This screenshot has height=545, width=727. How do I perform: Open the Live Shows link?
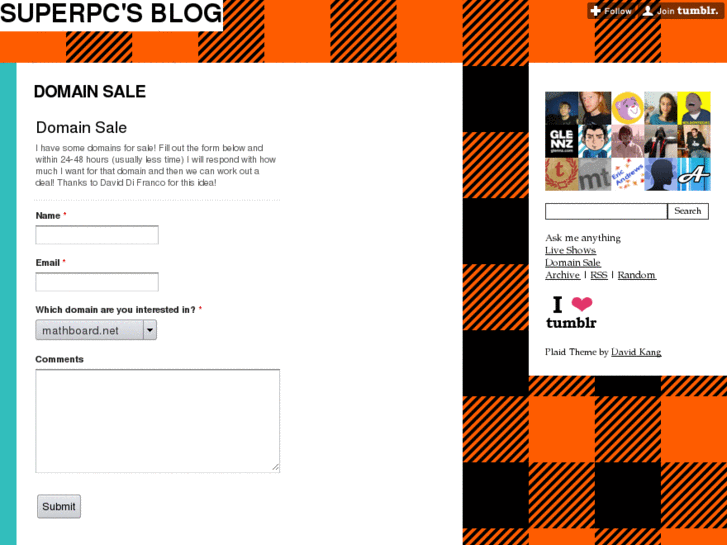570,250
